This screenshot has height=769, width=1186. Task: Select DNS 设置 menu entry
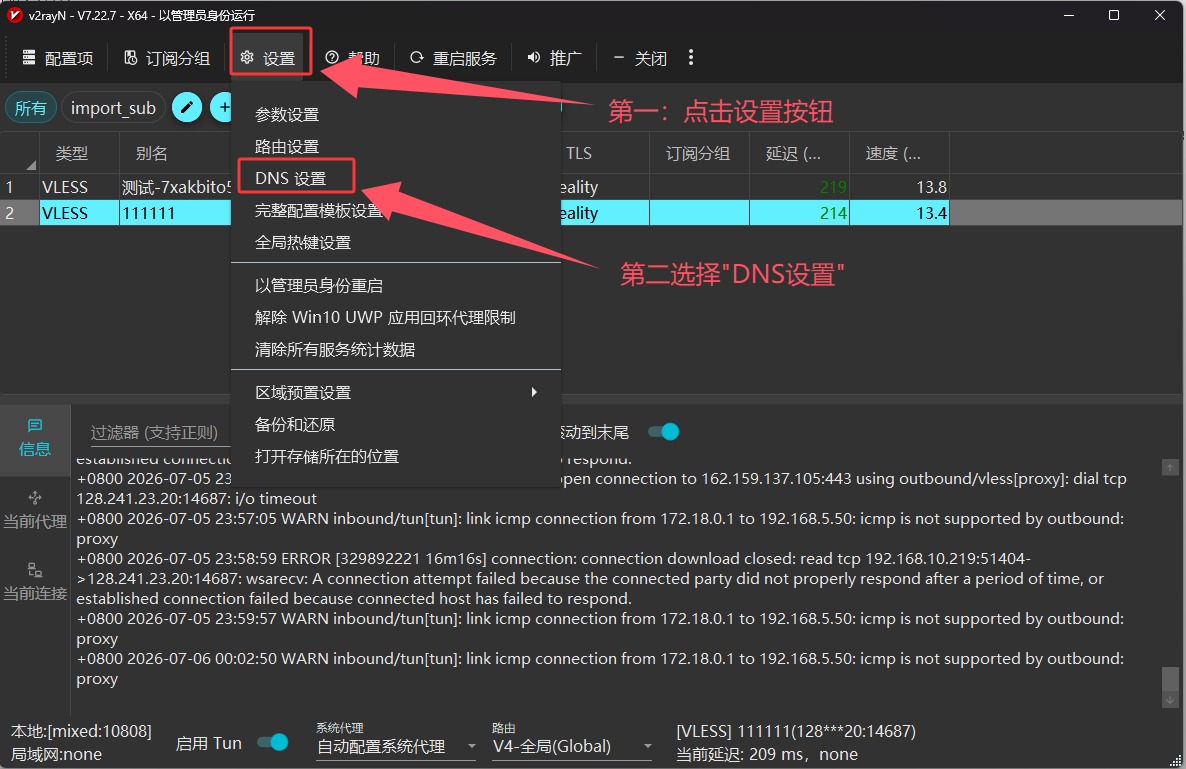[396, 178]
